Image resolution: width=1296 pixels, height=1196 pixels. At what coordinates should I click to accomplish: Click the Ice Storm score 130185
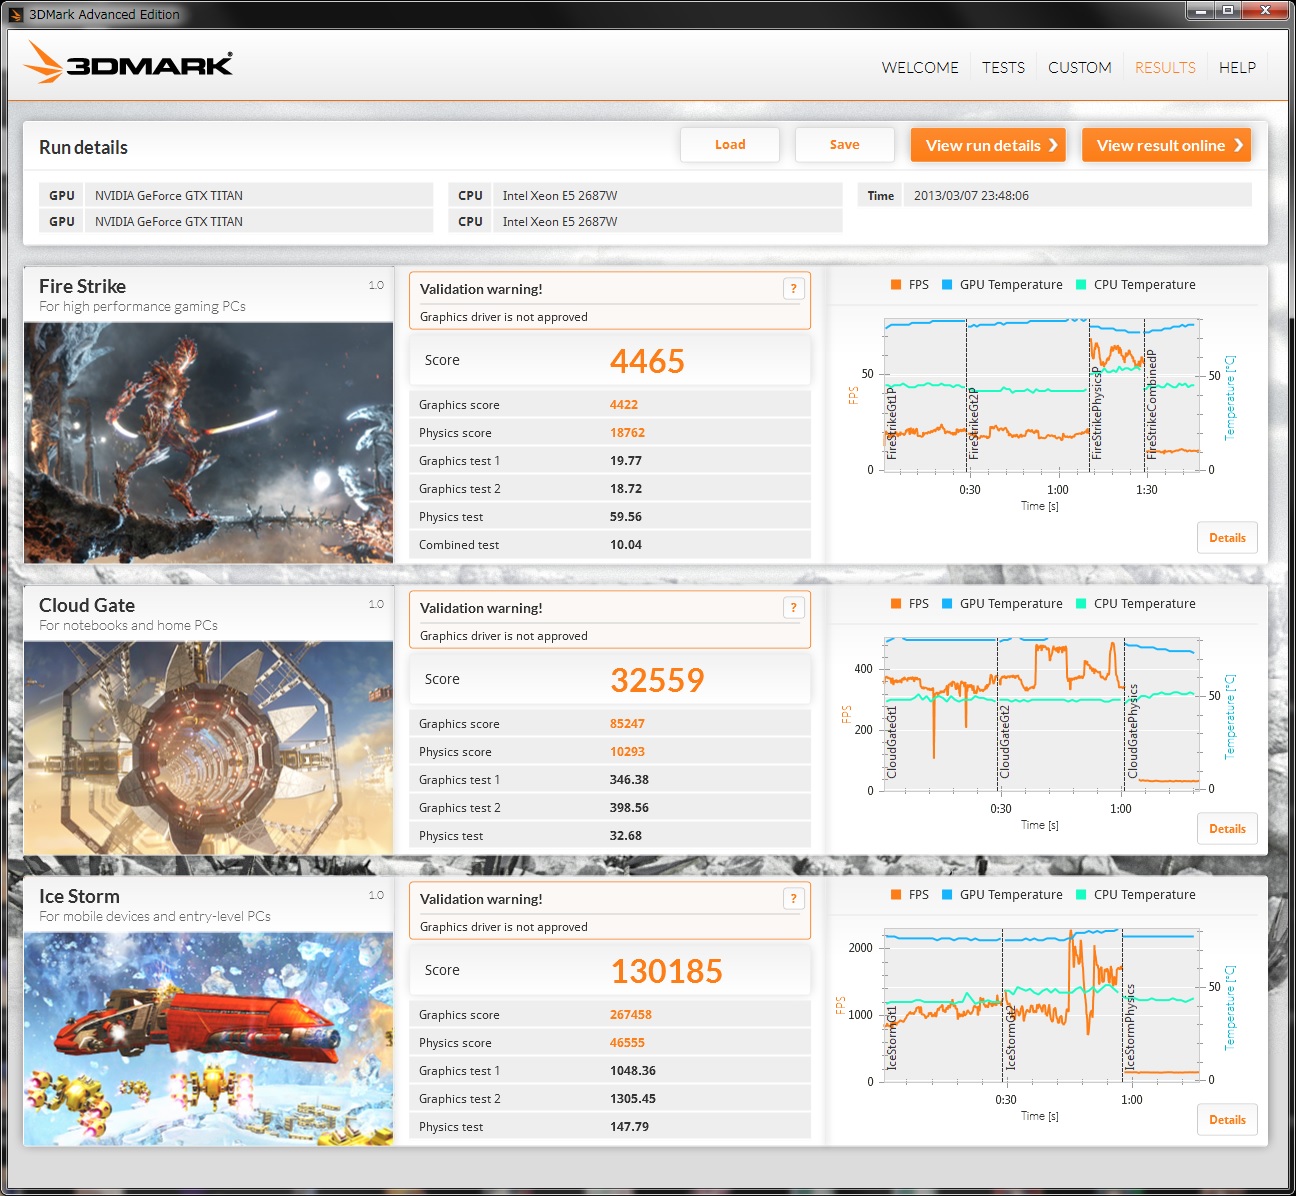point(666,971)
